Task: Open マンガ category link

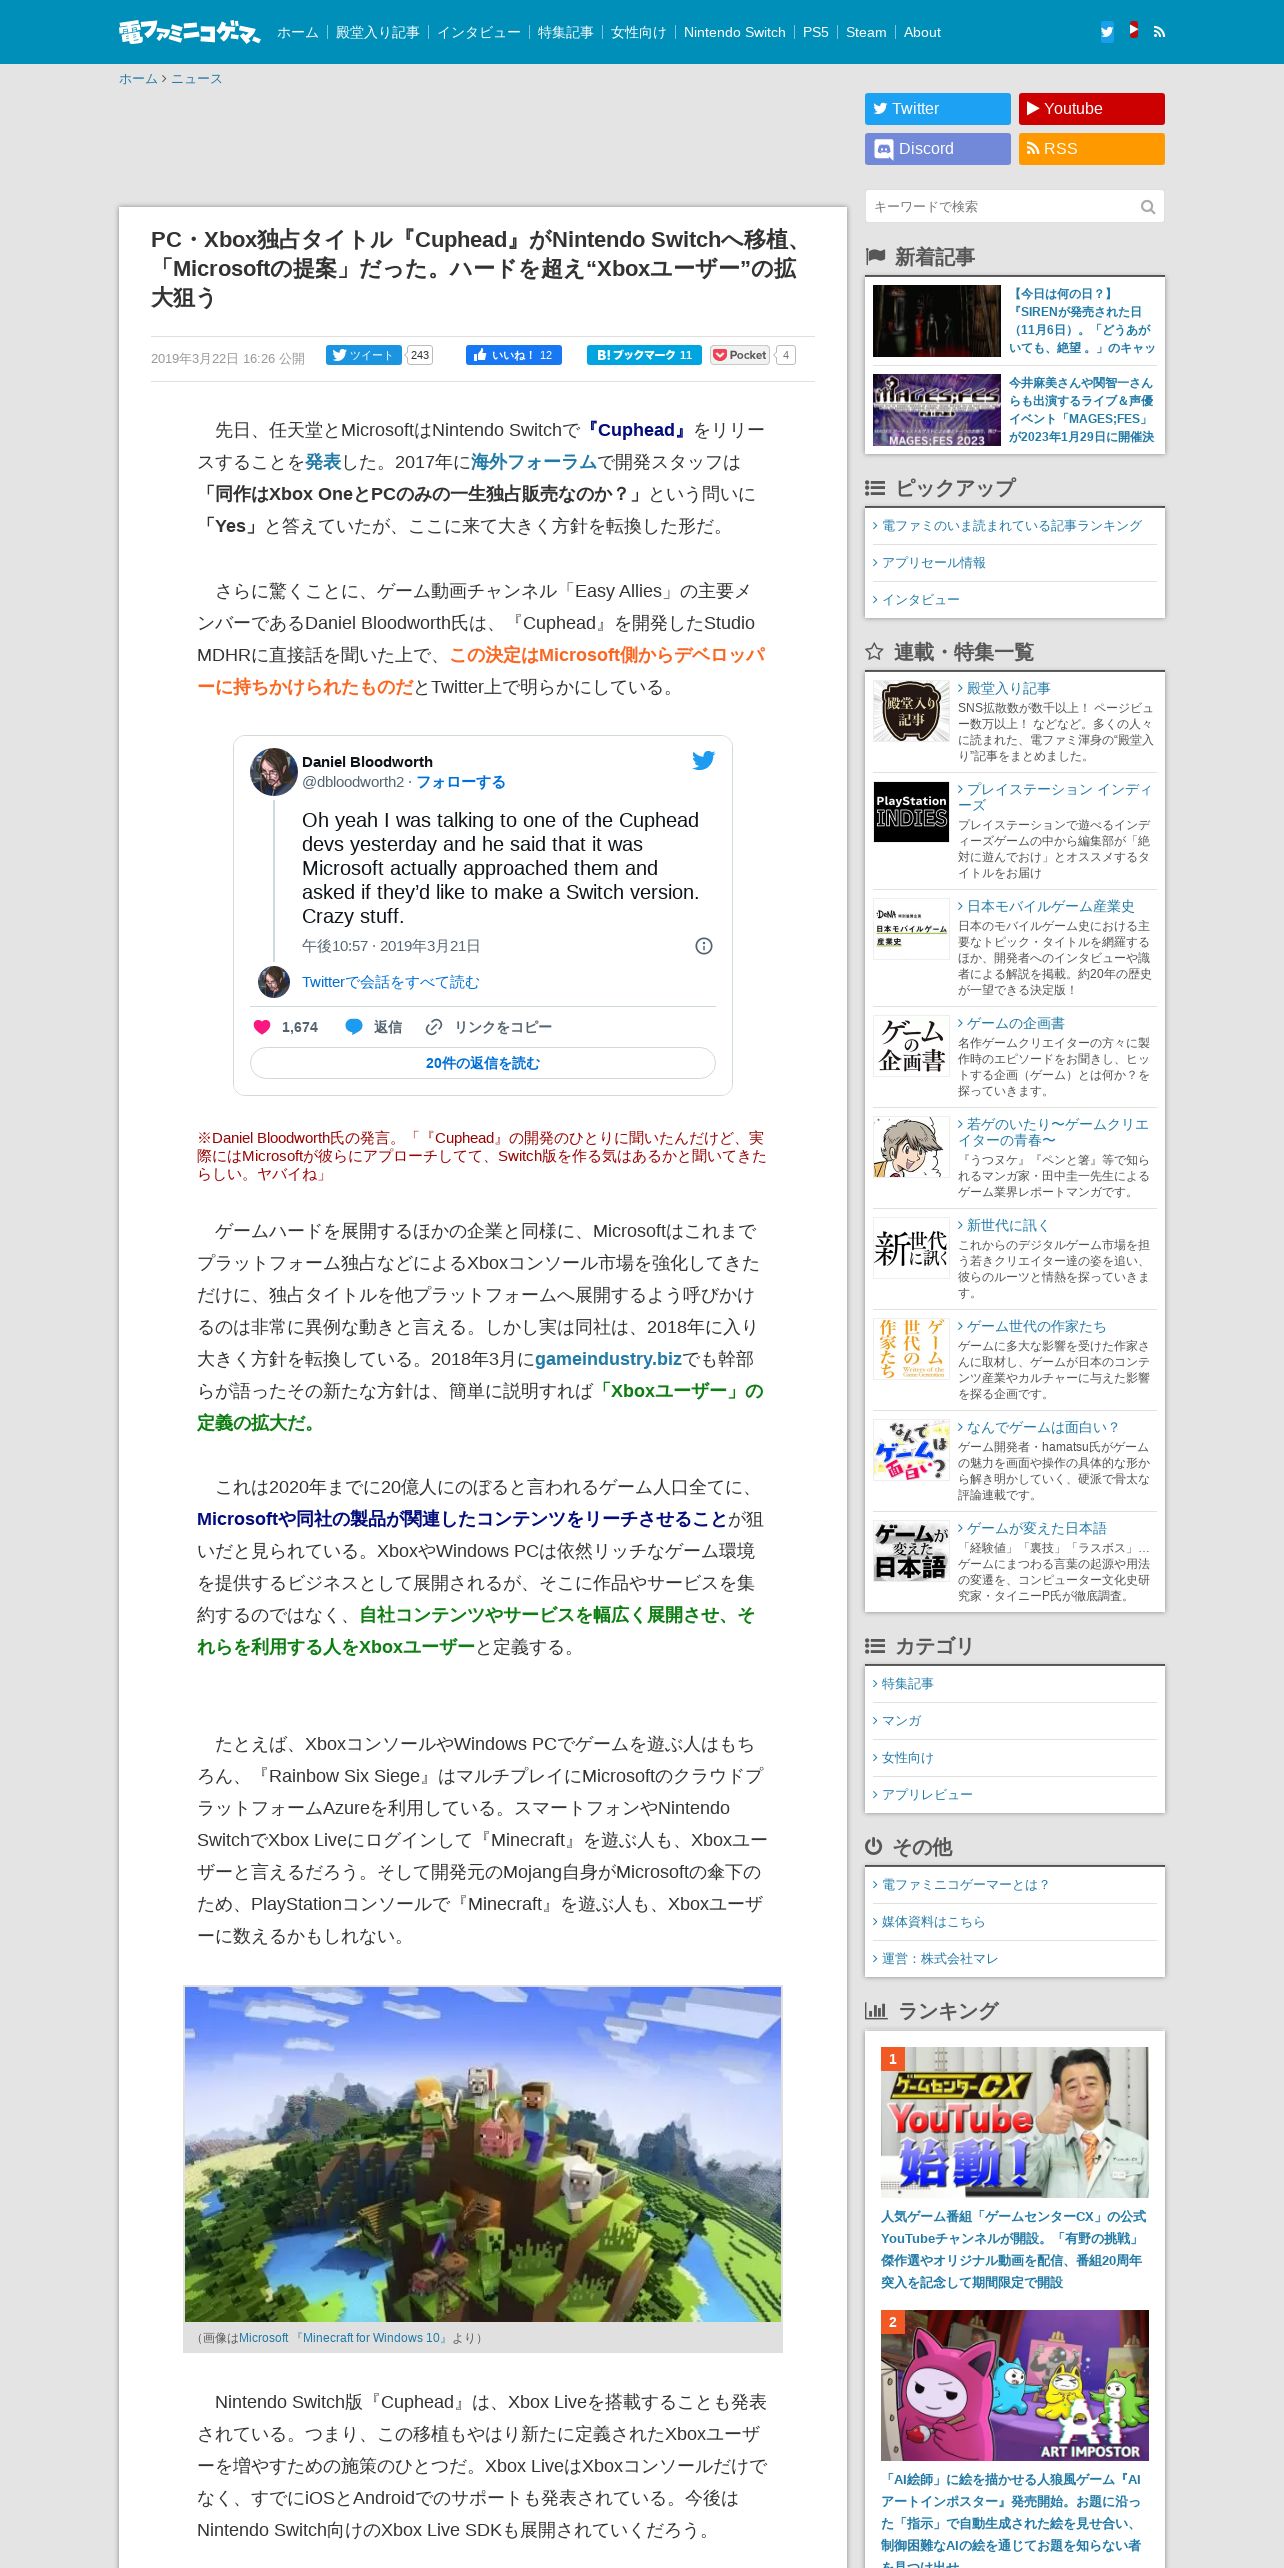Action: coord(901,1721)
